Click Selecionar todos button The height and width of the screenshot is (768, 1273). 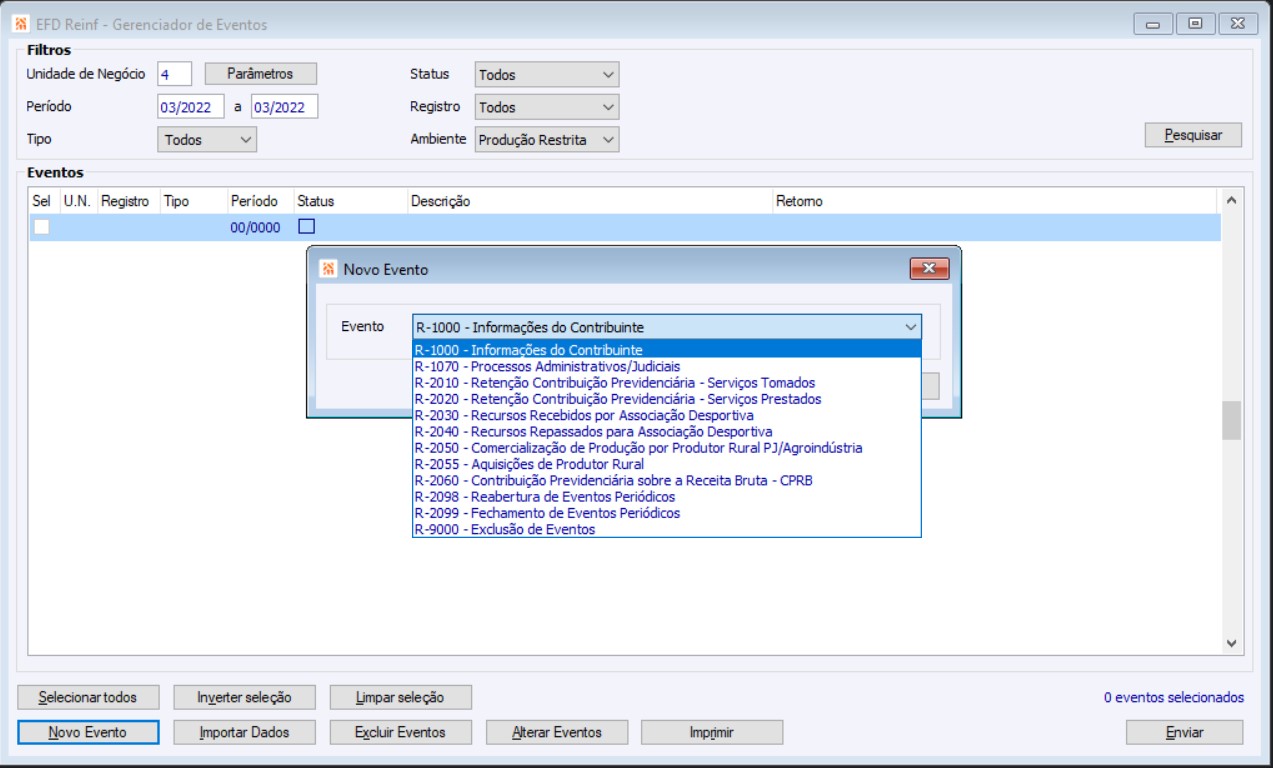coord(87,697)
